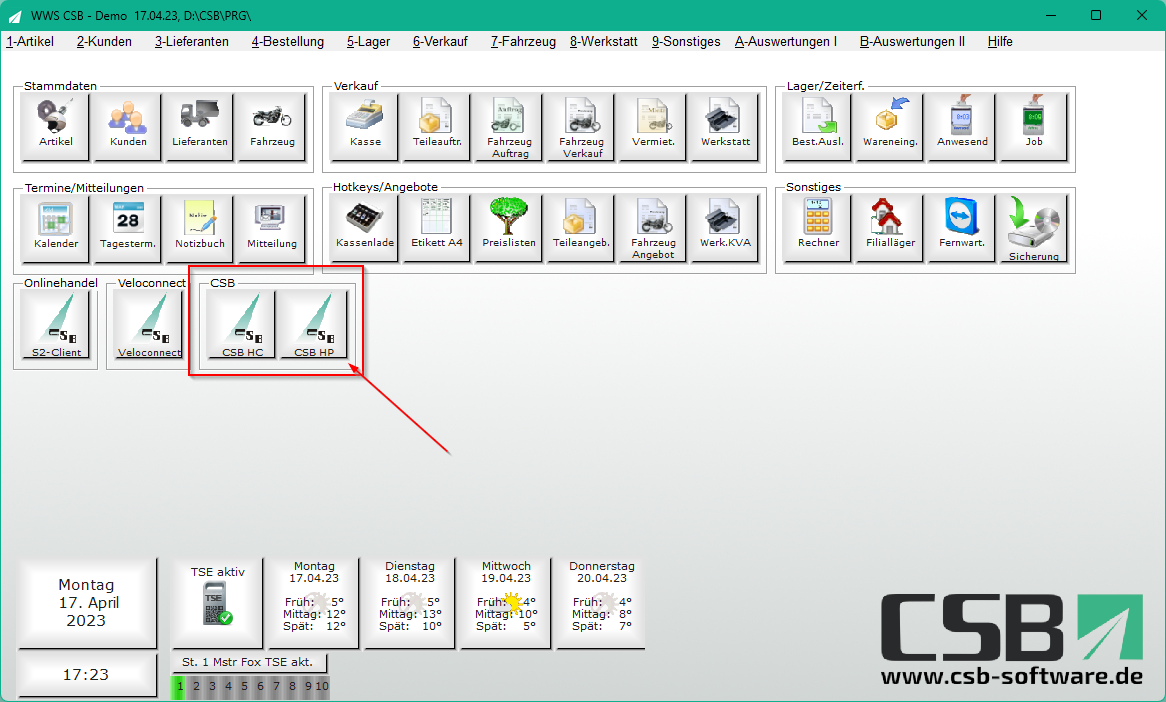Click the Mittwoch 19.04.23 weather tile
Viewport: 1166px width, 702px height.
pyautogui.click(x=506, y=603)
